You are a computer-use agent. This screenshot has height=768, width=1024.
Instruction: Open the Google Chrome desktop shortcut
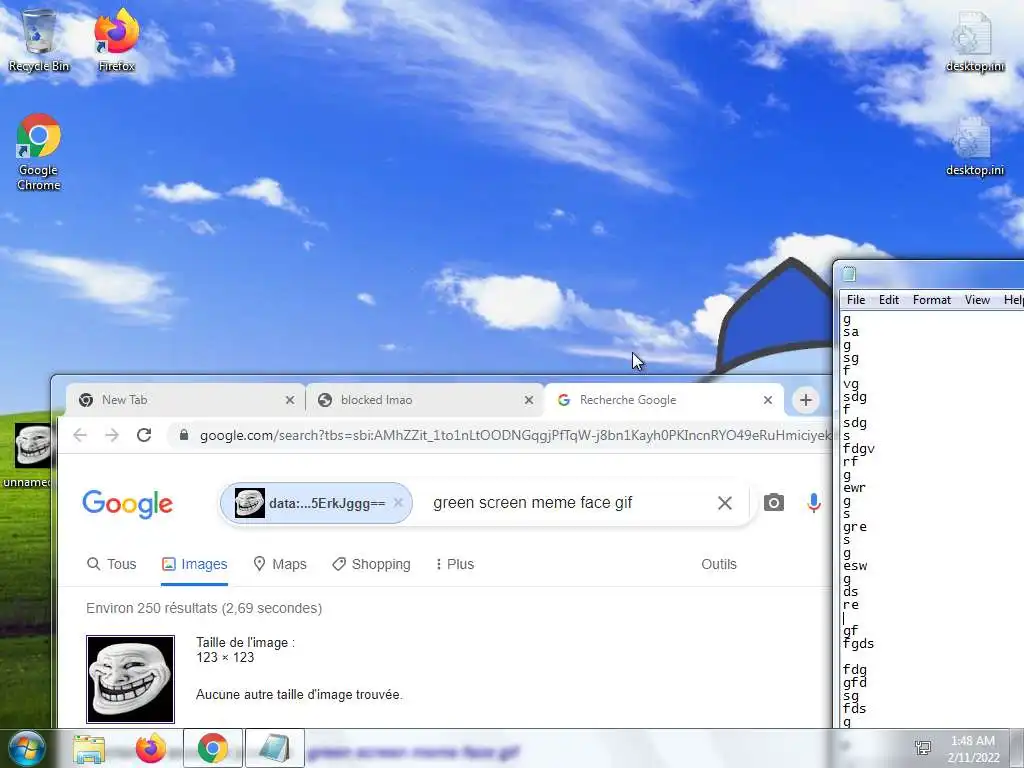click(x=39, y=152)
